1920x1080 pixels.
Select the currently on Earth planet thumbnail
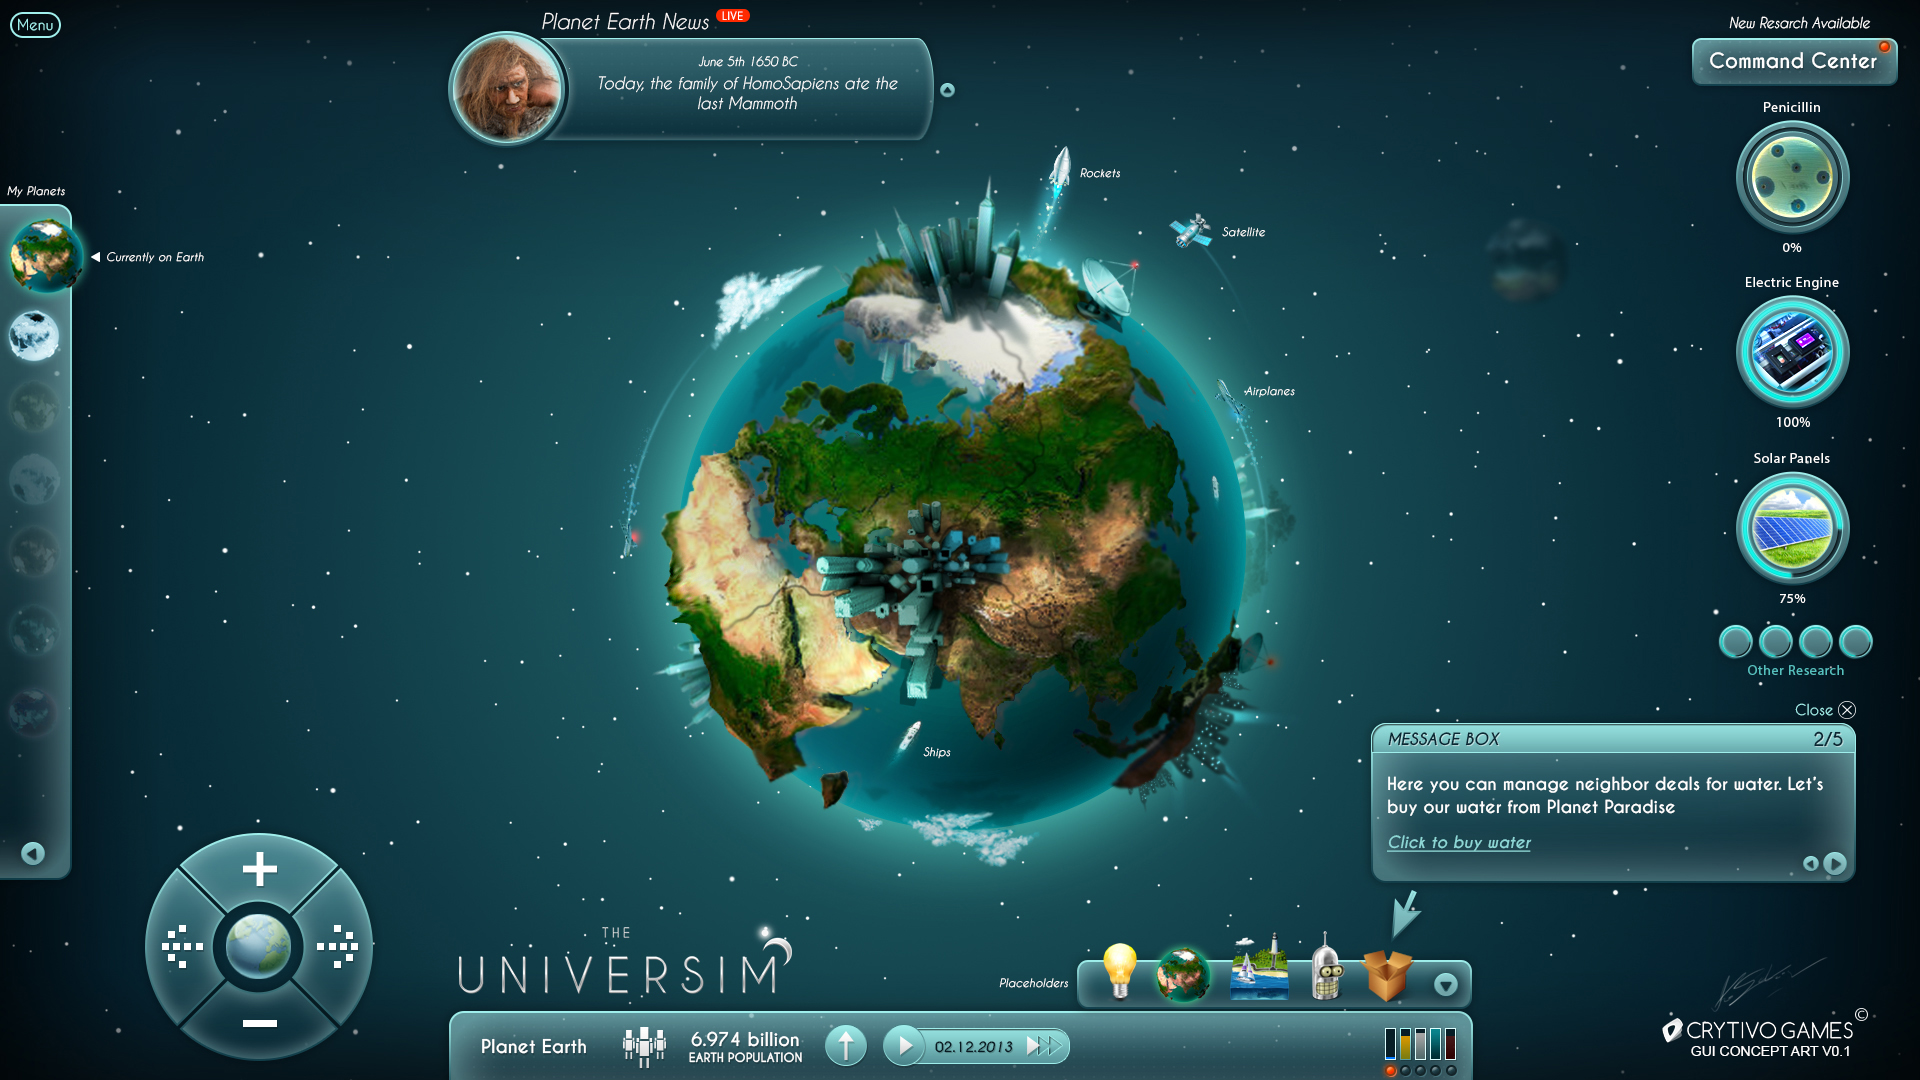(40, 257)
